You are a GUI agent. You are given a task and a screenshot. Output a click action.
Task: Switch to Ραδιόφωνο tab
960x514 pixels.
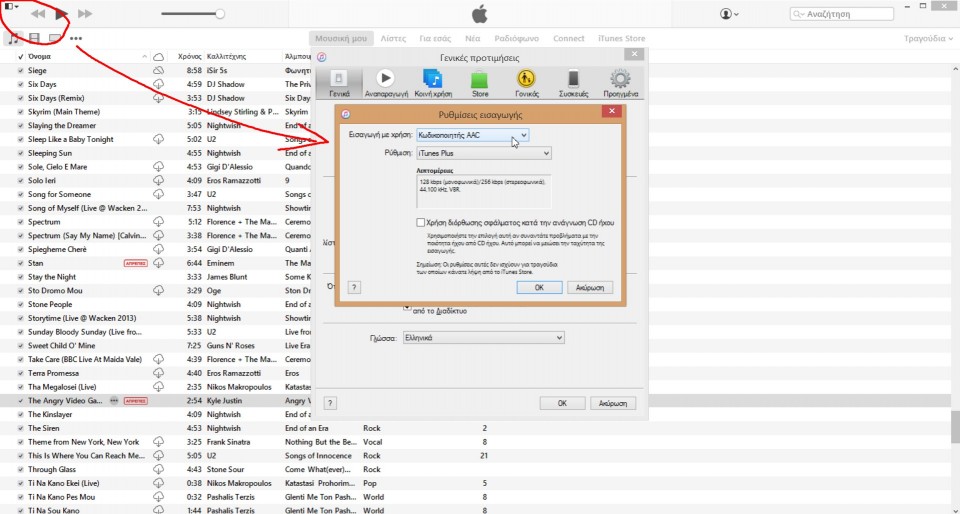[x=517, y=39]
